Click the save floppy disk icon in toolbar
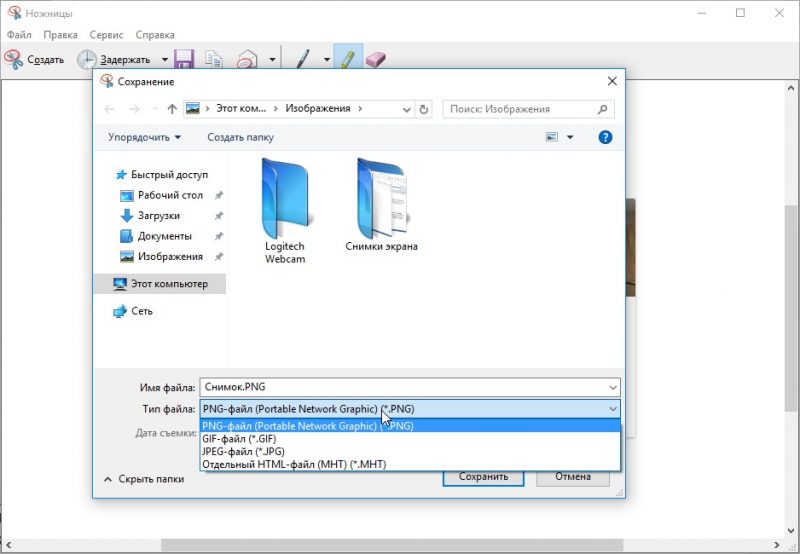Viewport: 800px width, 554px height. [x=184, y=59]
